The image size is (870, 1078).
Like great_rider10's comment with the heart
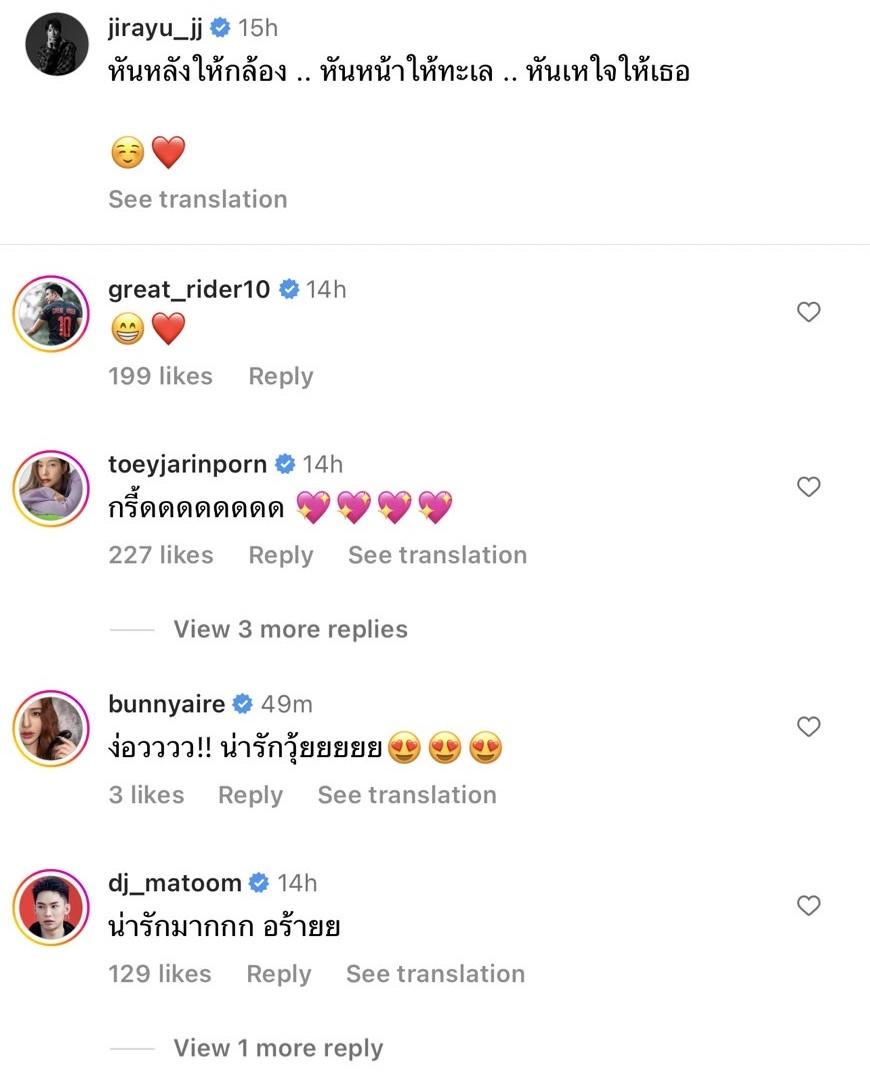tap(808, 313)
